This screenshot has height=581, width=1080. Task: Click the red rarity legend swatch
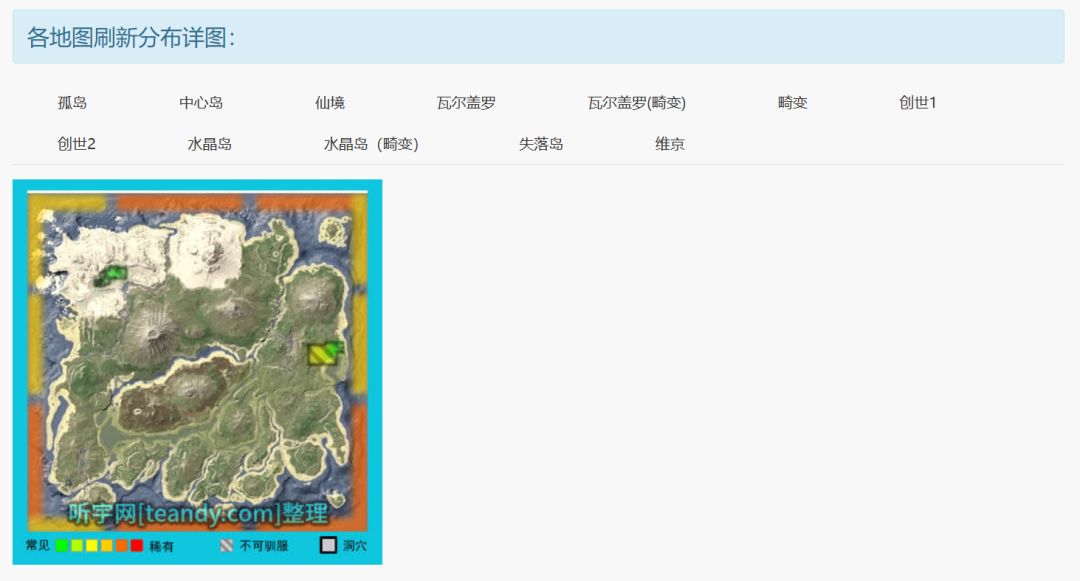coord(137,545)
